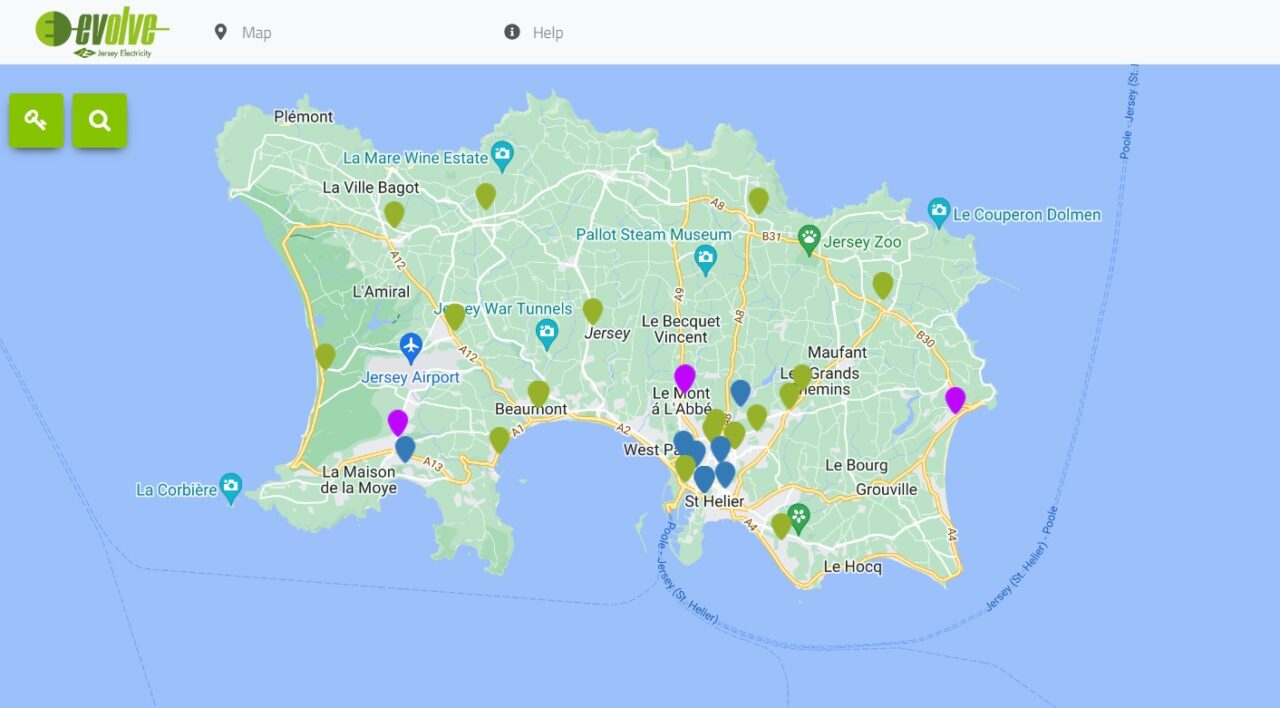Select green charger pin near La Ville Bagot
1280x708 pixels.
click(x=394, y=213)
